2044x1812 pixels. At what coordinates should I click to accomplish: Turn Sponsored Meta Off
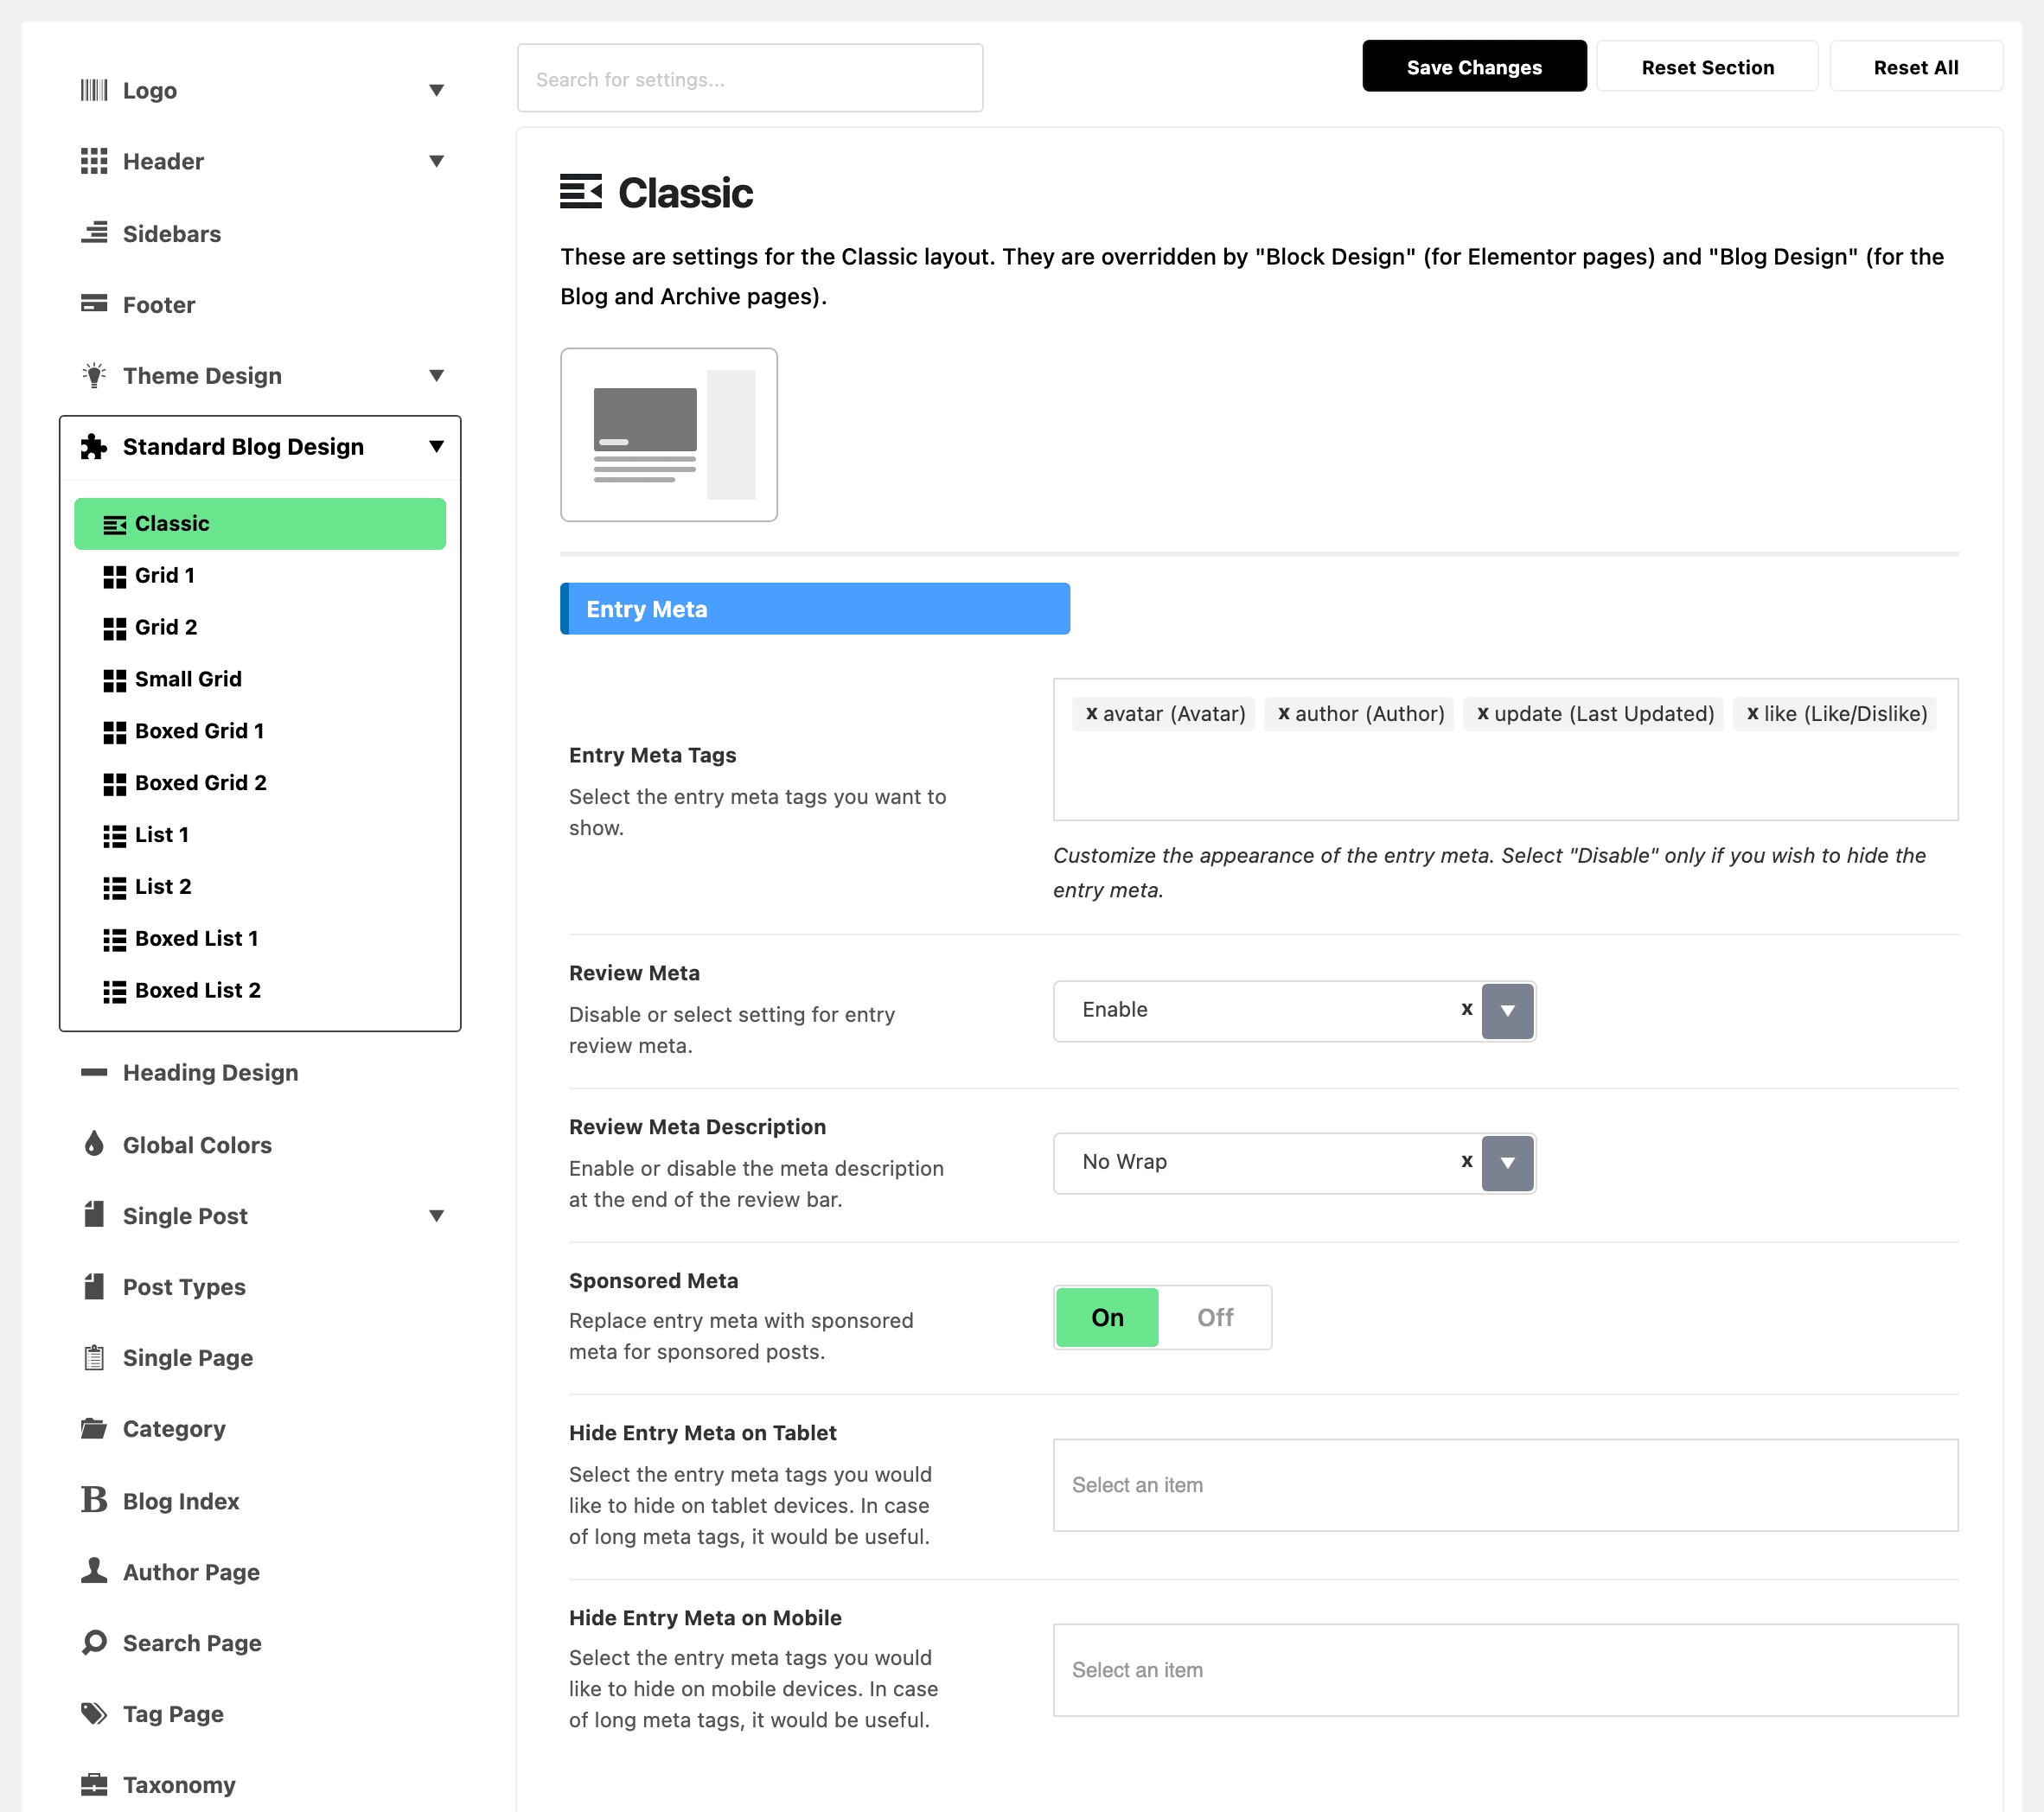pyautogui.click(x=1215, y=1317)
